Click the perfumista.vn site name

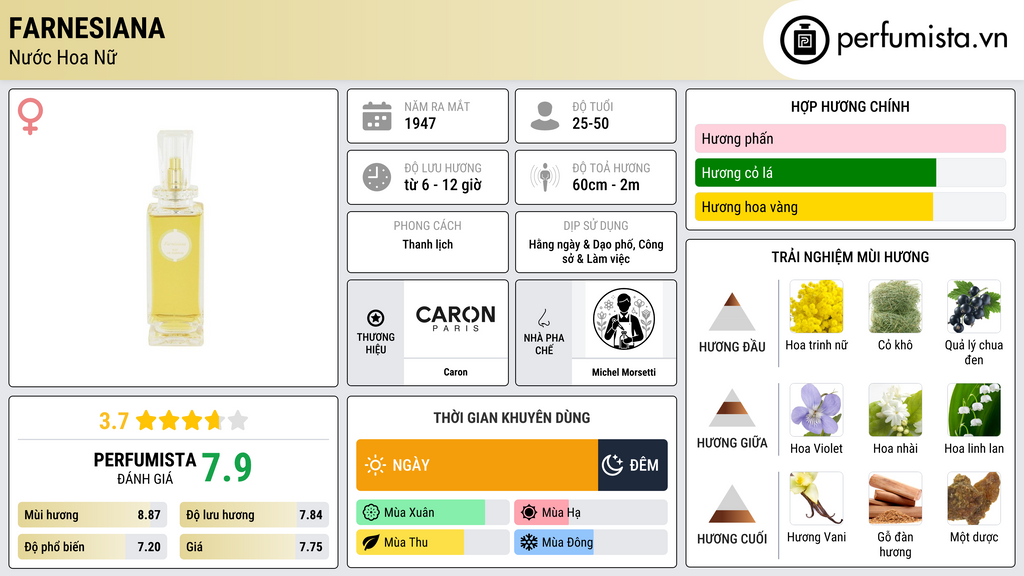coord(922,39)
